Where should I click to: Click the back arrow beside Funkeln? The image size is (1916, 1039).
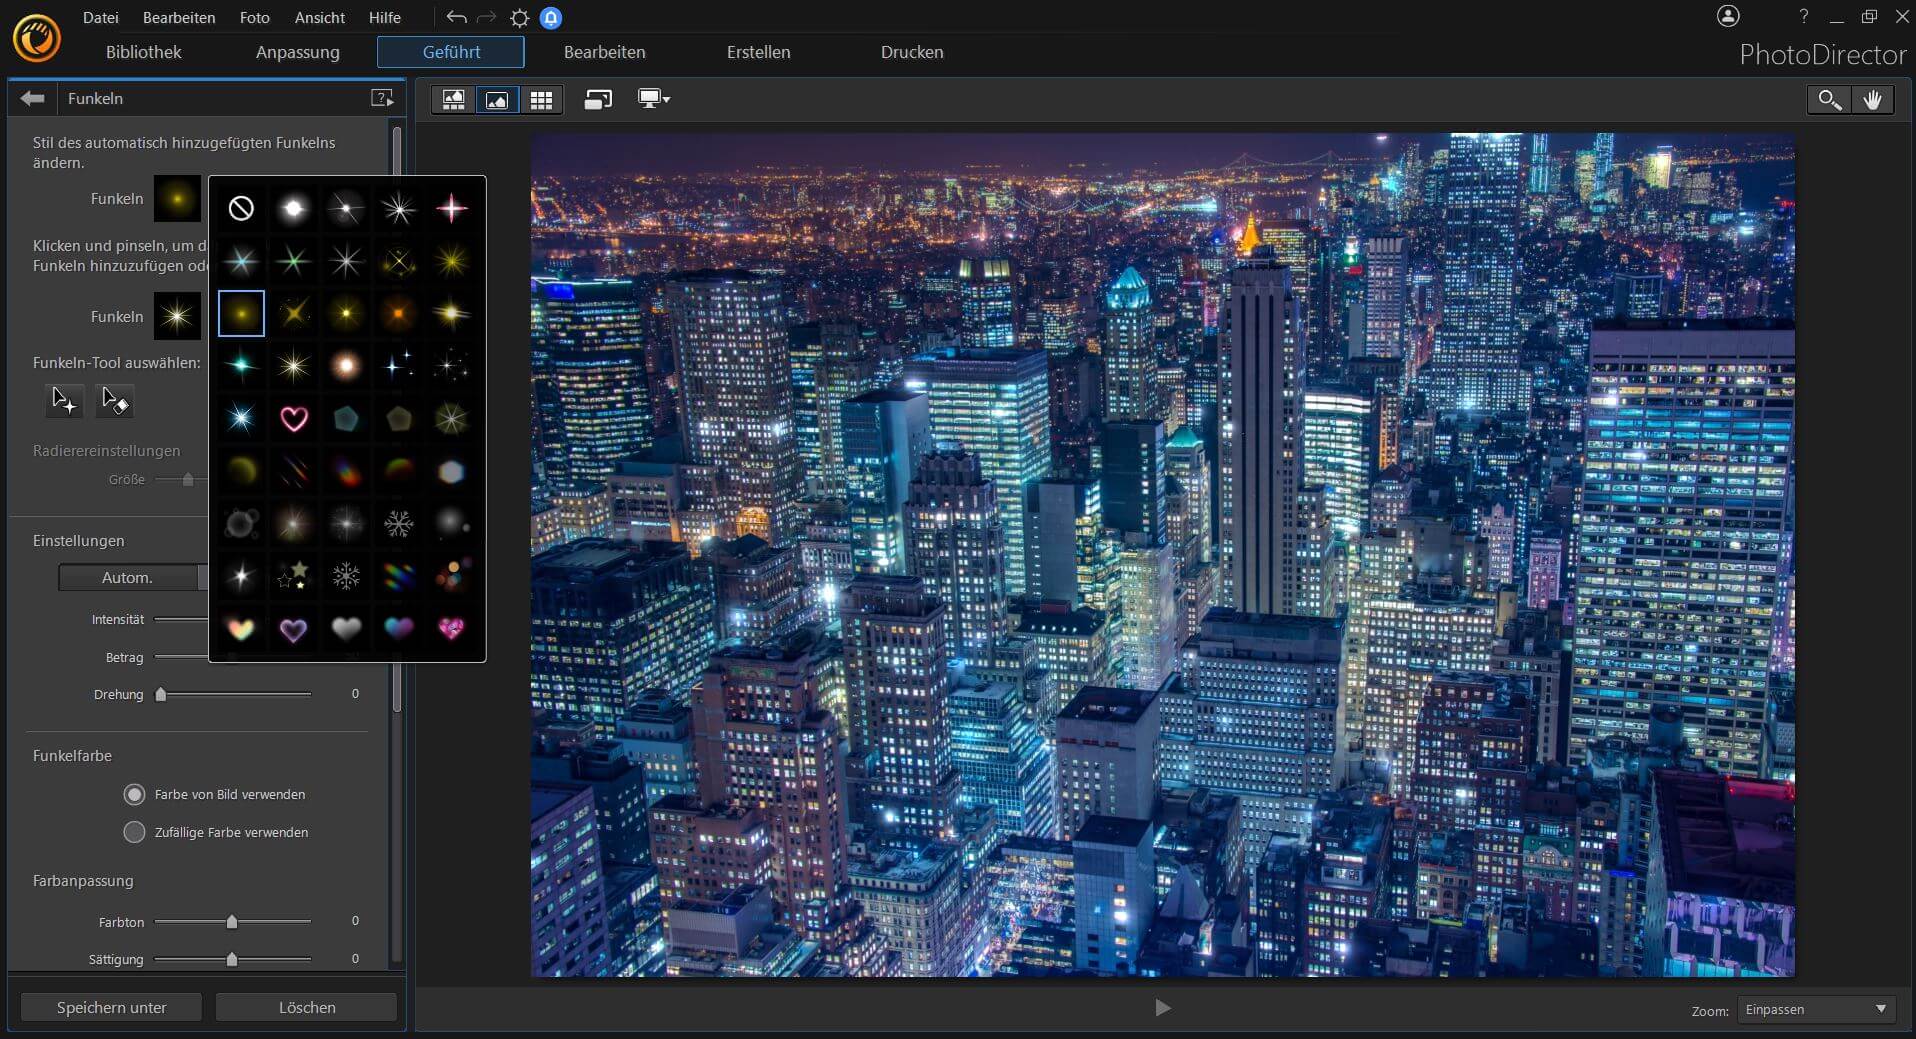pyautogui.click(x=32, y=98)
